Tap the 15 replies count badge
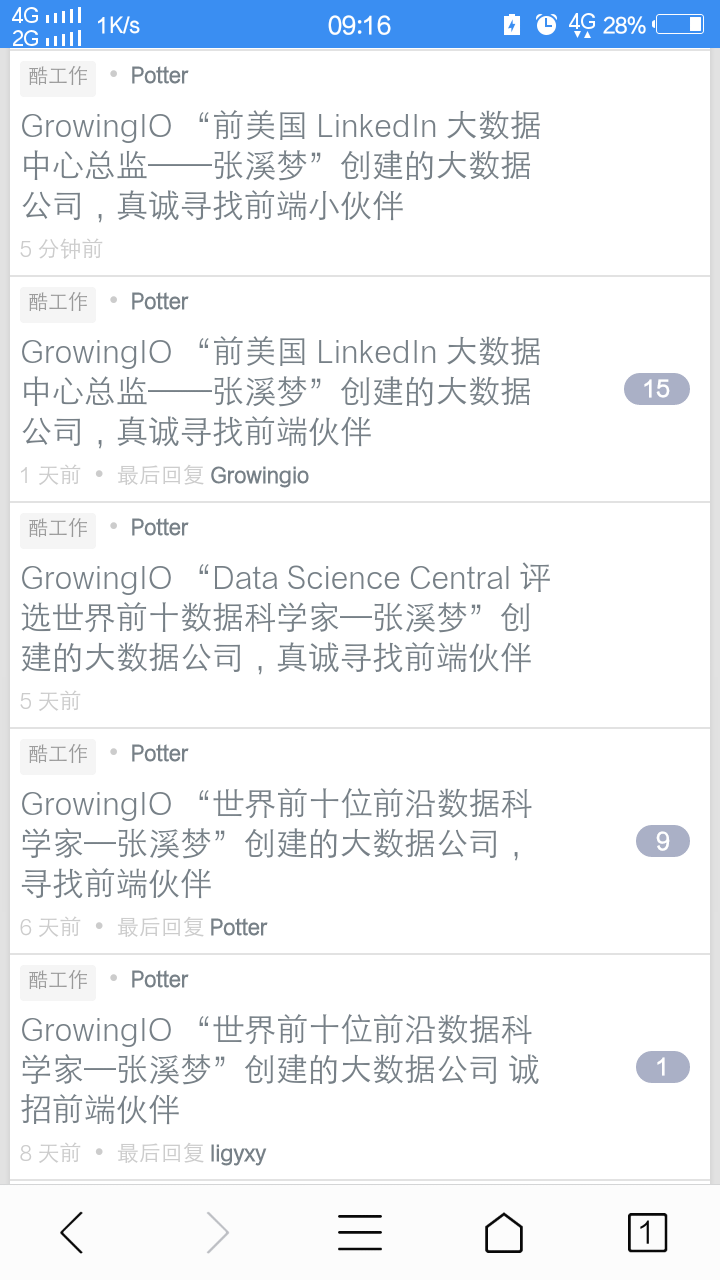 coord(656,389)
